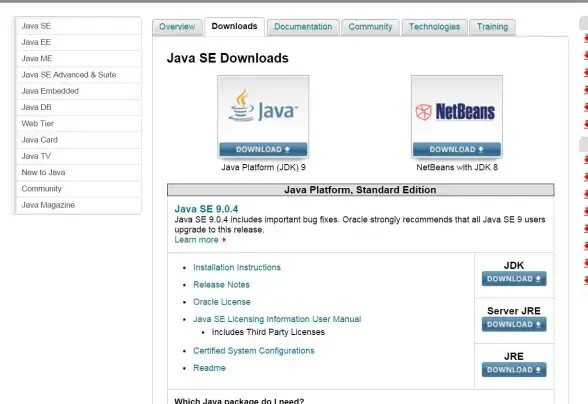Download Java Platform (JDK) 9
588x404 pixels.
pos(263,149)
